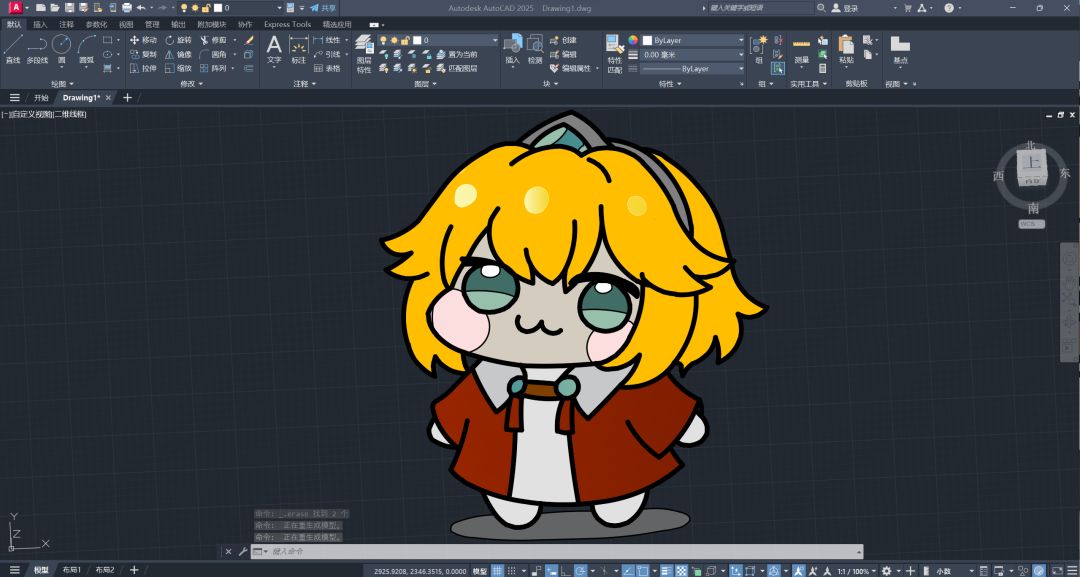
Task: Select the Dimension (标注) tool
Action: coord(298,50)
